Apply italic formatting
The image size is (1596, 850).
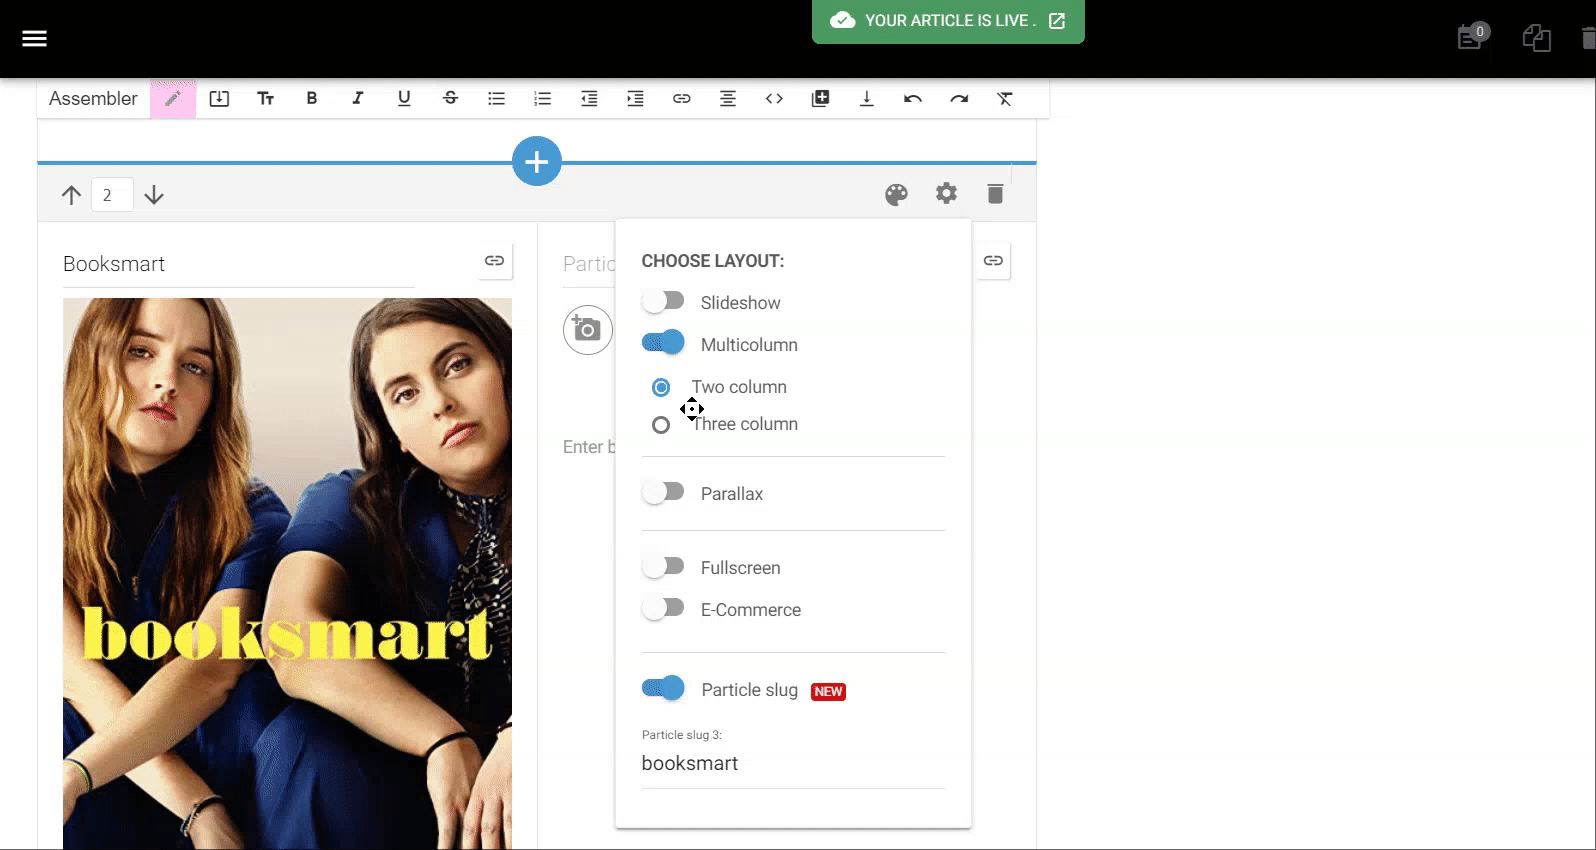coord(357,98)
